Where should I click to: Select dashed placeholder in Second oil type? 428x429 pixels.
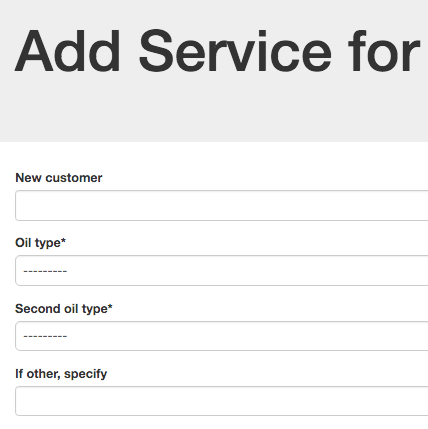pyautogui.click(x=45, y=336)
